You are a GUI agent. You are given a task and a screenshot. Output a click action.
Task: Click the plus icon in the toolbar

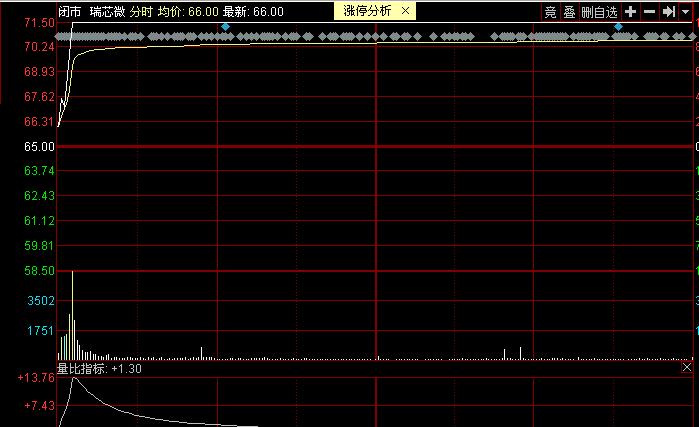click(630, 12)
